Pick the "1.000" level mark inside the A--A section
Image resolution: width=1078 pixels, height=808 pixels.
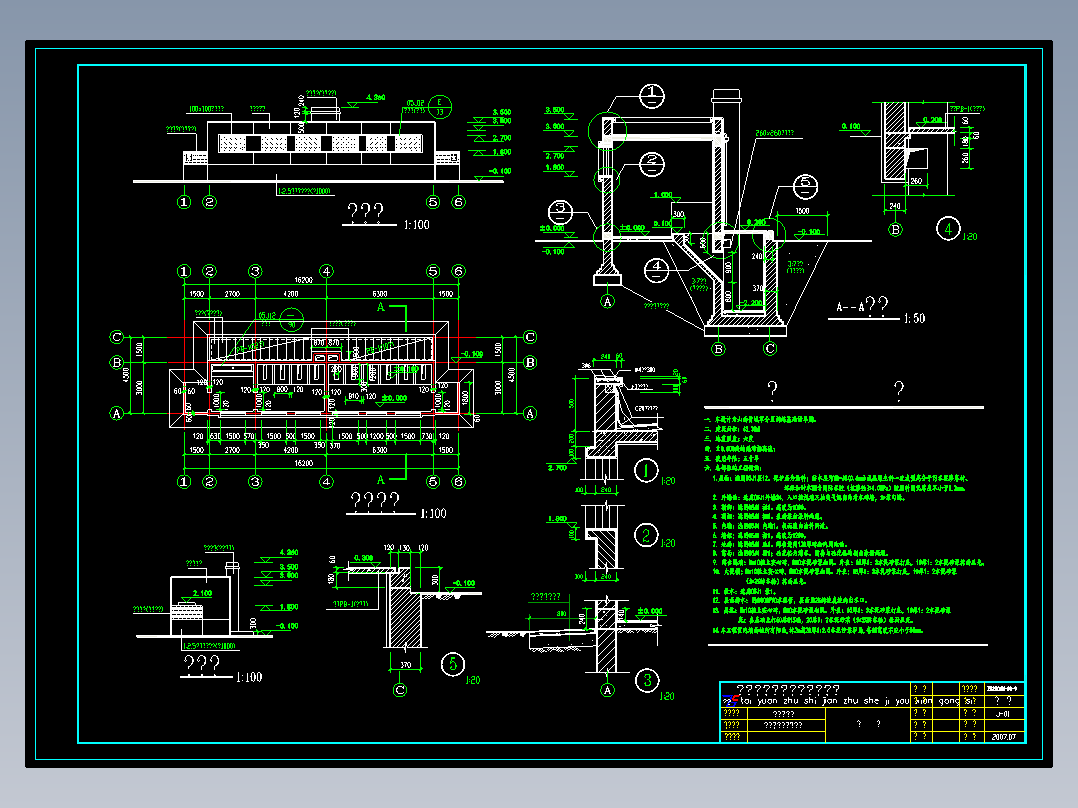pyautogui.click(x=663, y=195)
